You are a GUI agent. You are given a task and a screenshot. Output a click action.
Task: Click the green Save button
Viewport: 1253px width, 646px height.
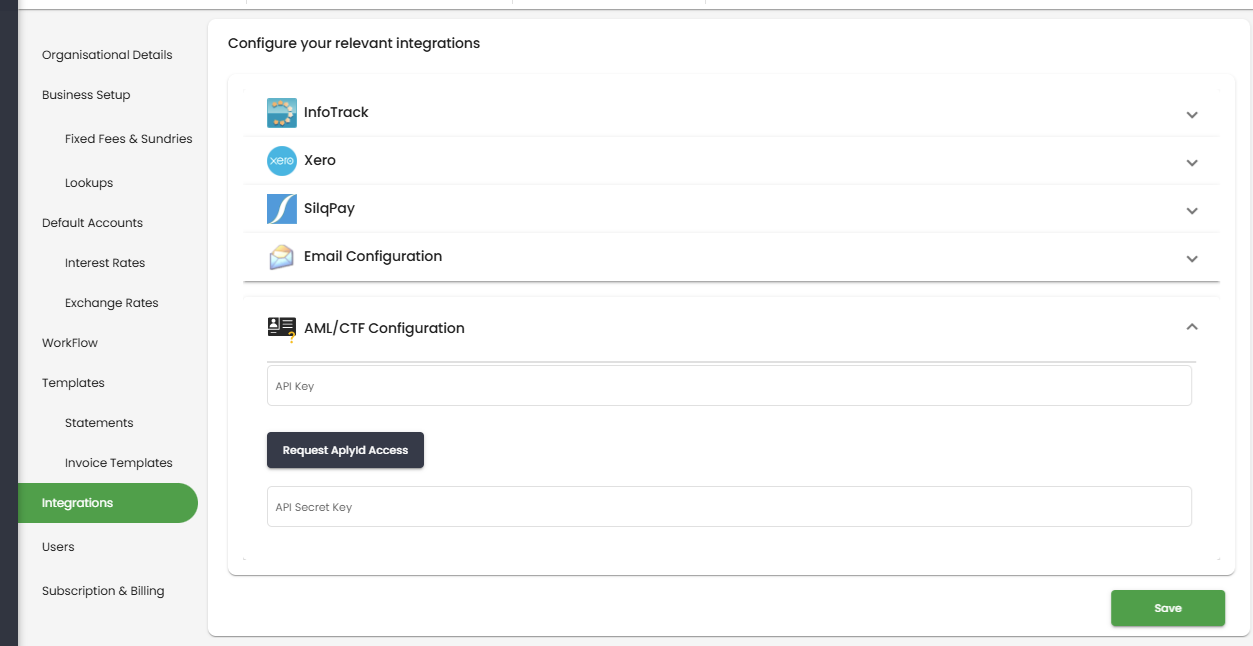(x=1168, y=608)
